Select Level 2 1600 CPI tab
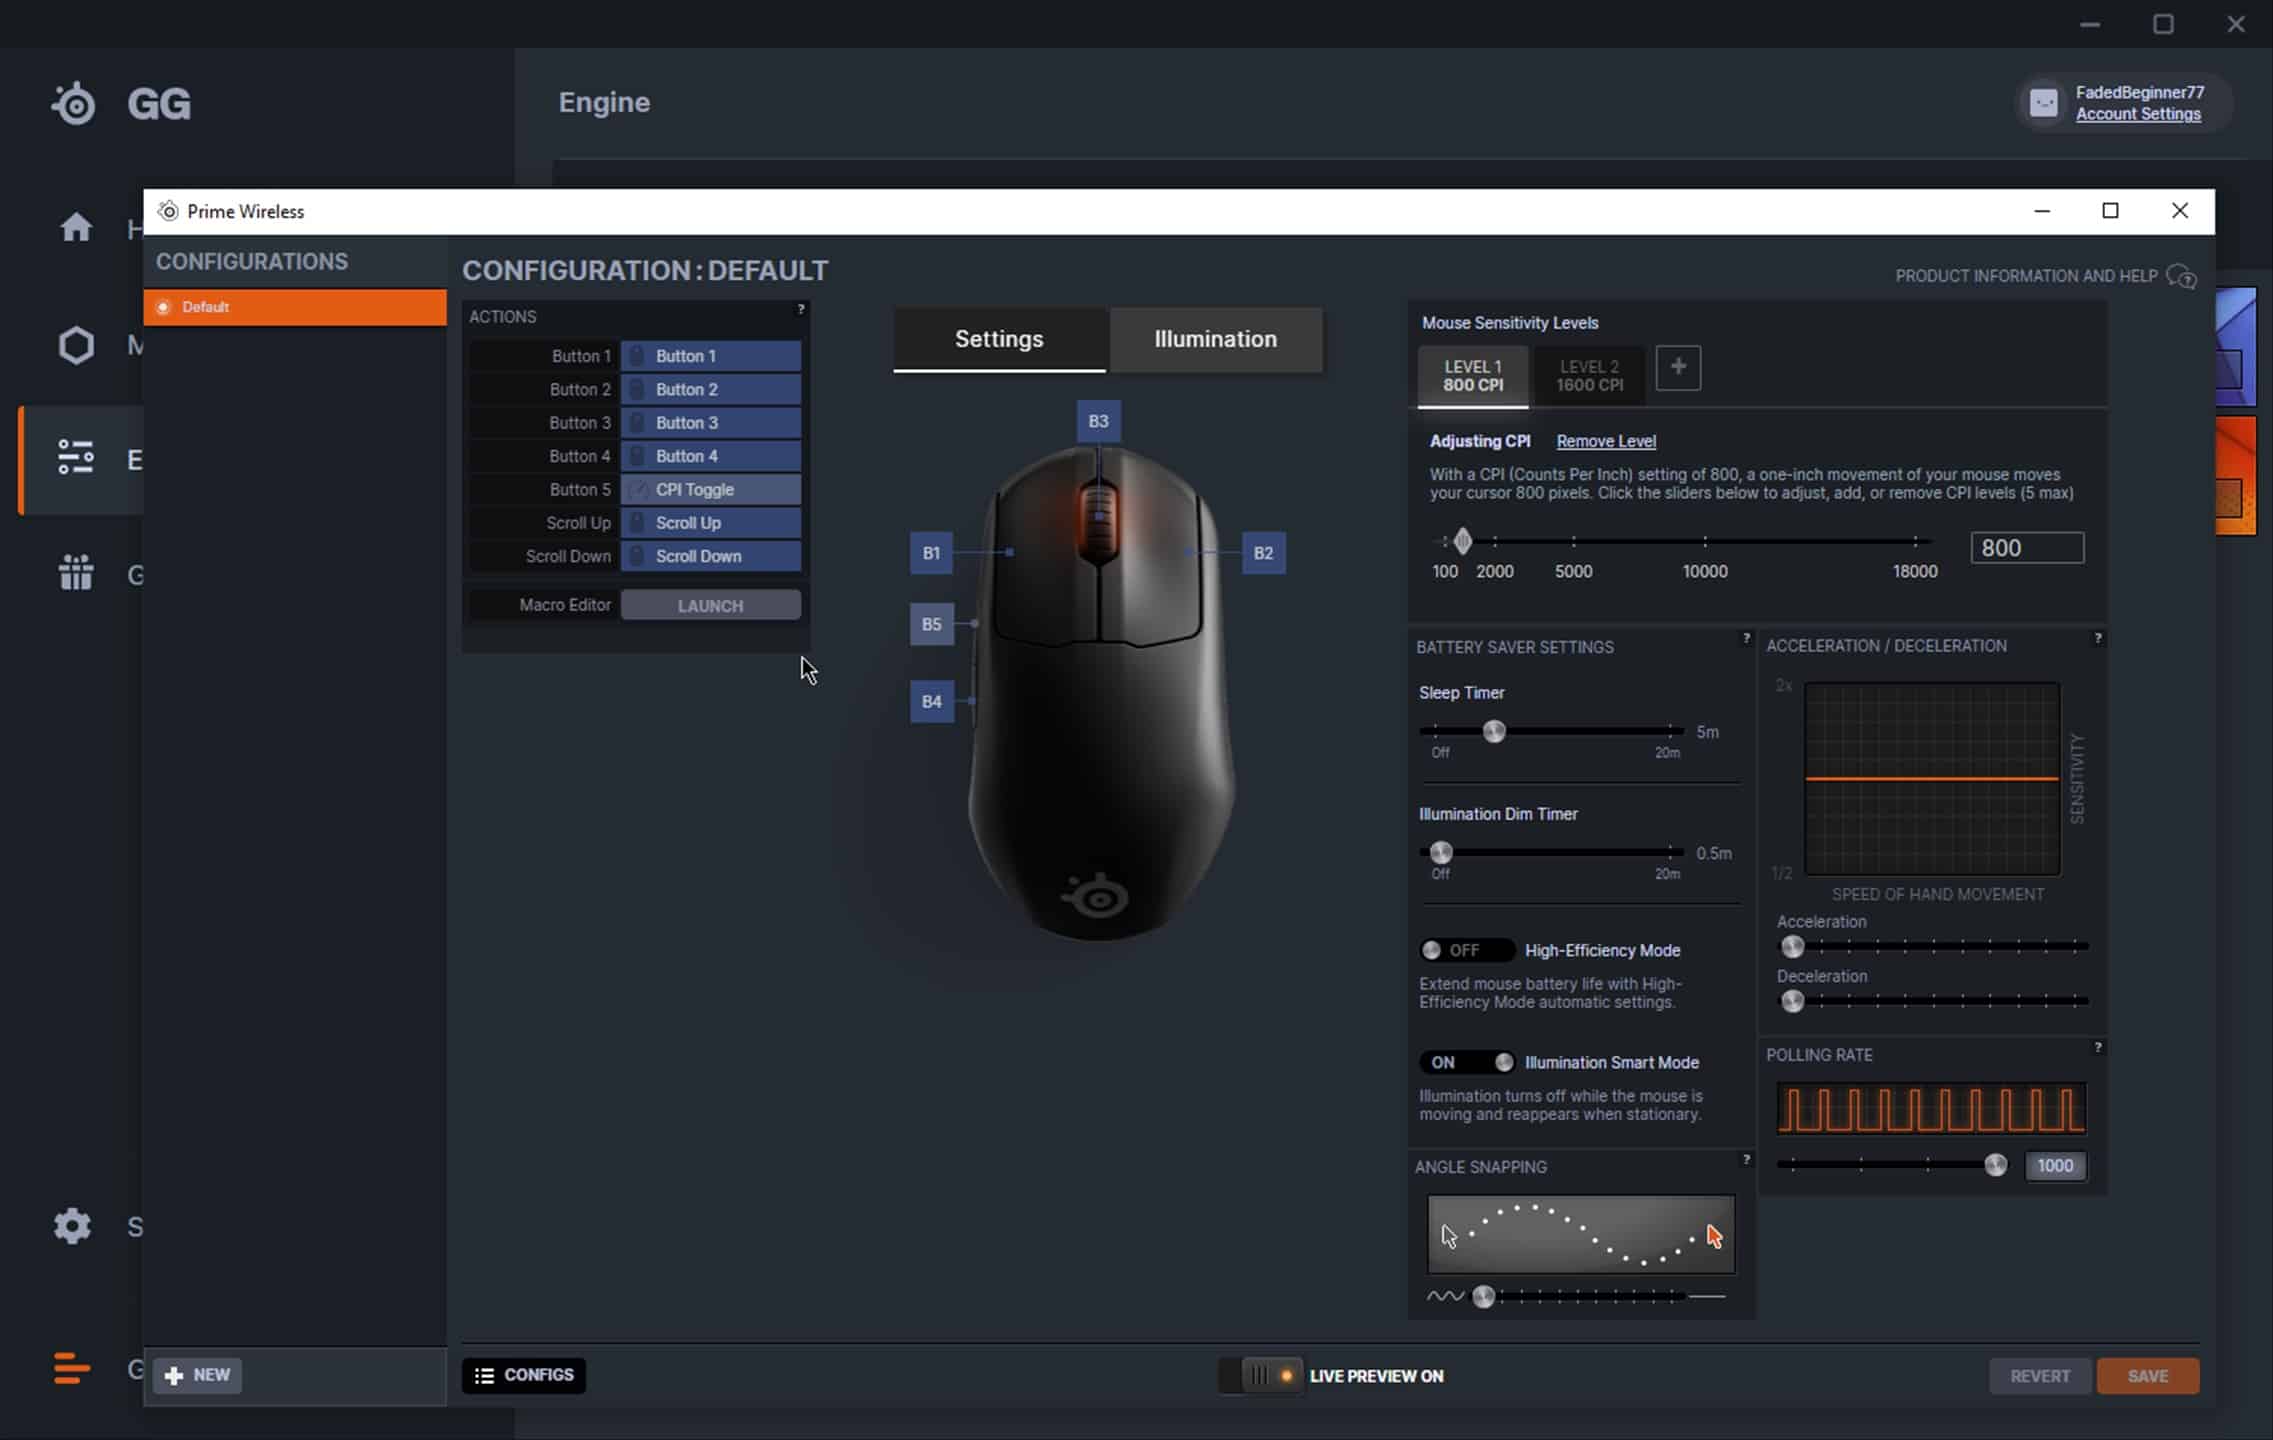Image resolution: width=2273 pixels, height=1440 pixels. [1589, 376]
